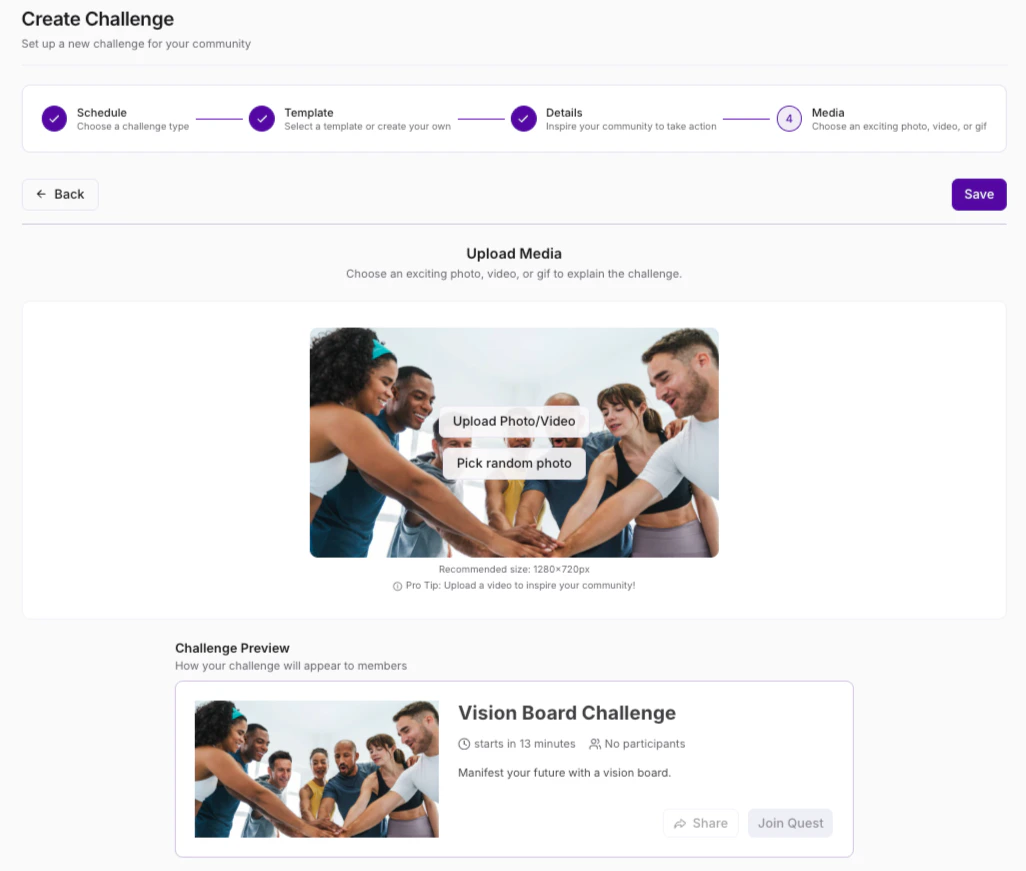1026x871 pixels.
Task: Go to the Schedule step label
Action: (101, 113)
